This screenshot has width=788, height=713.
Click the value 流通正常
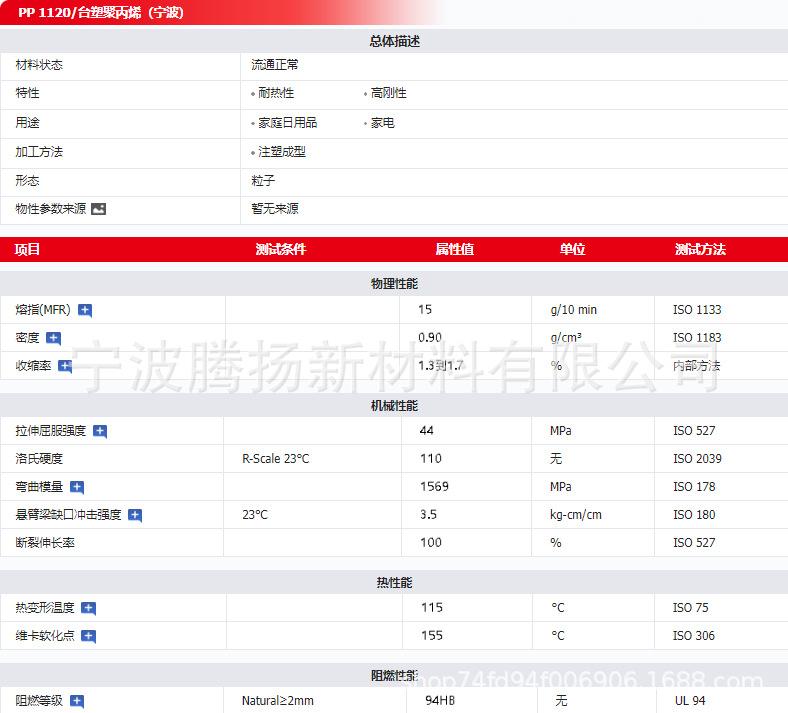pyautogui.click(x=275, y=65)
